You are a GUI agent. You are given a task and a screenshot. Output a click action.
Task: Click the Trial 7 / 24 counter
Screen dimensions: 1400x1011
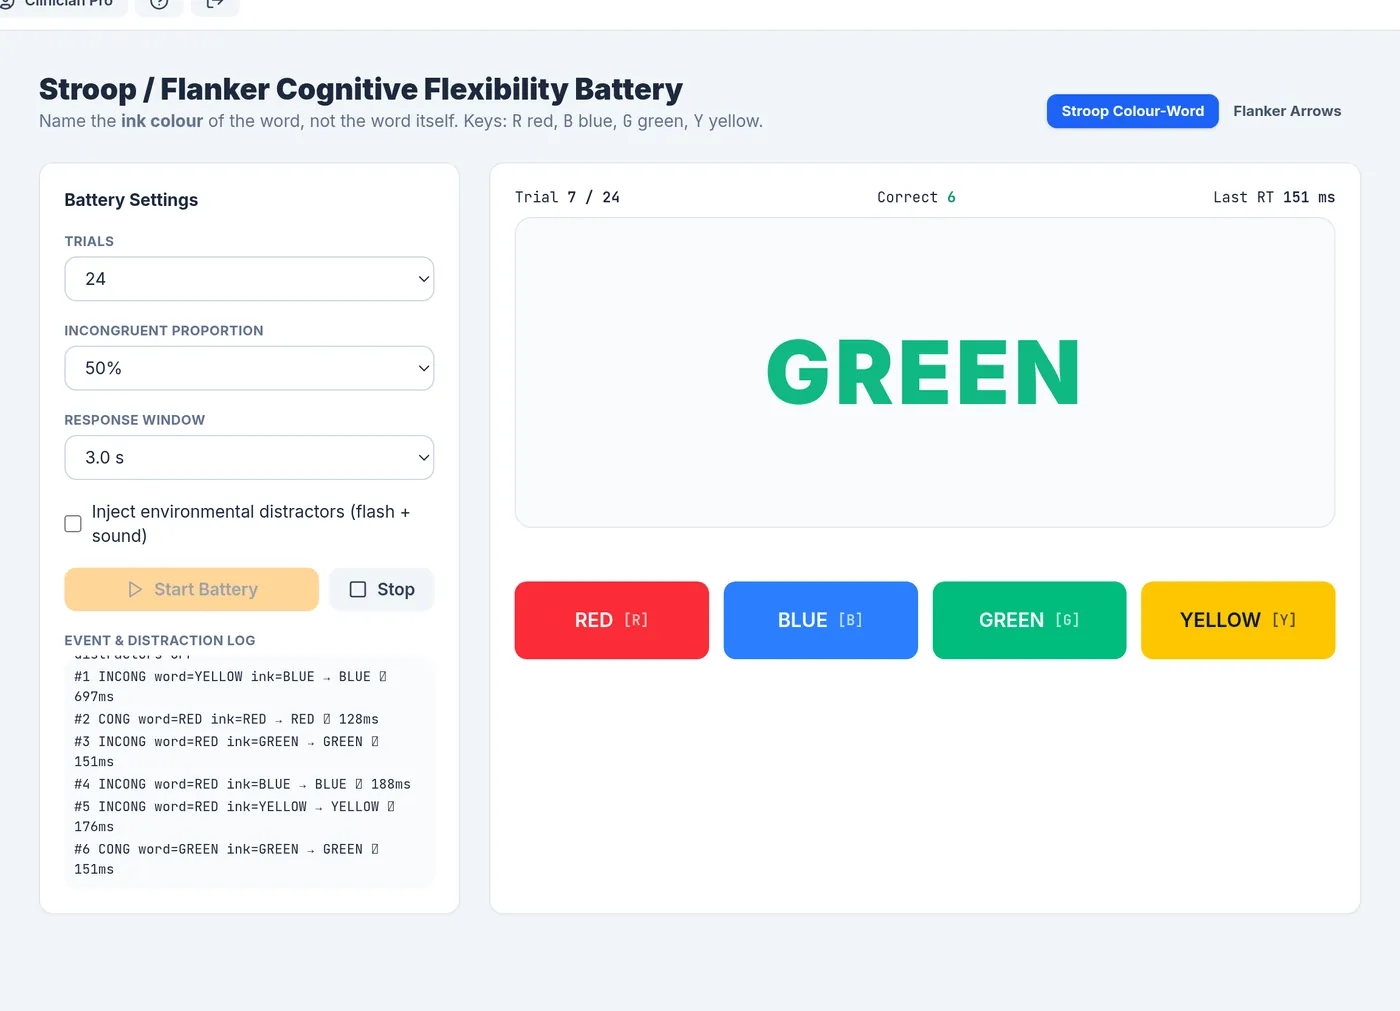567,197
